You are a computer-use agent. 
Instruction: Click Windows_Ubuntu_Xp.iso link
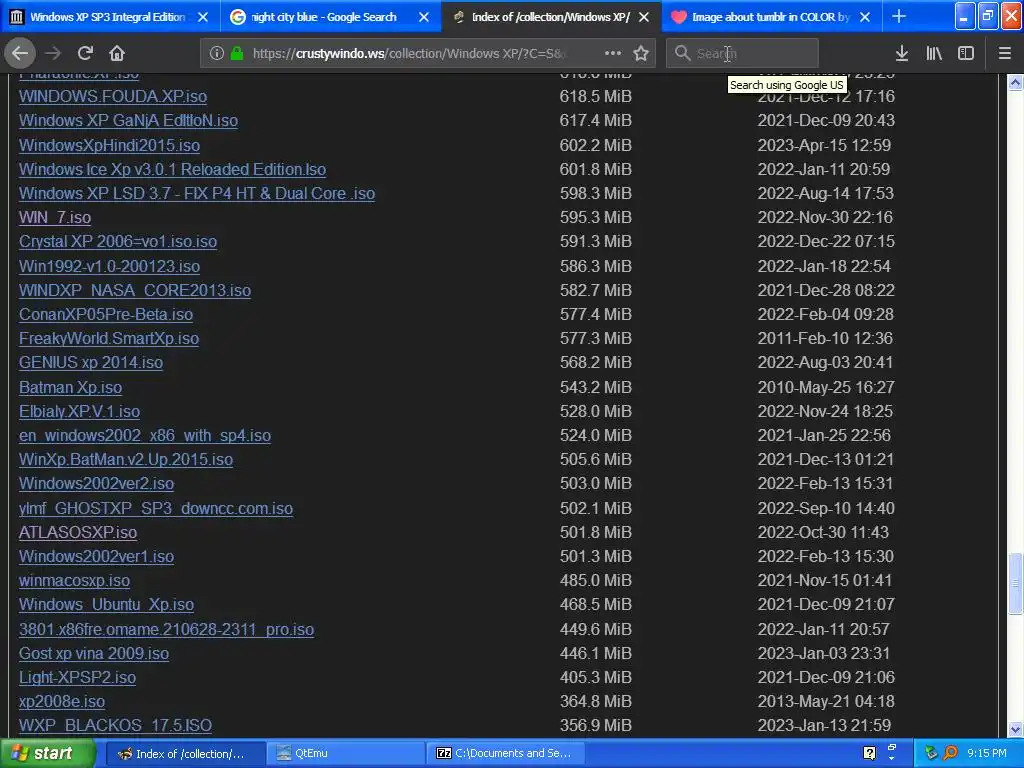106,605
